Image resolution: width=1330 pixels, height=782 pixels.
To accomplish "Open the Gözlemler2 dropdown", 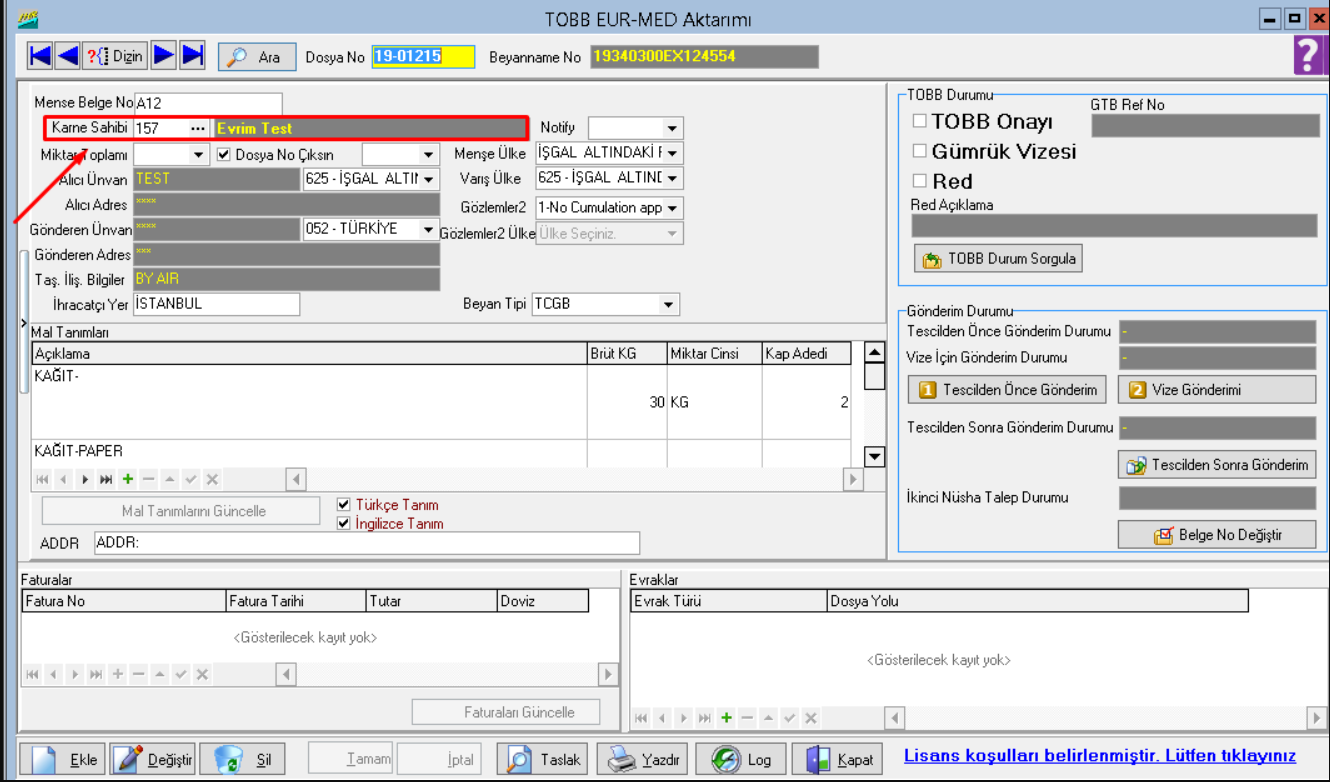I will (x=672, y=208).
